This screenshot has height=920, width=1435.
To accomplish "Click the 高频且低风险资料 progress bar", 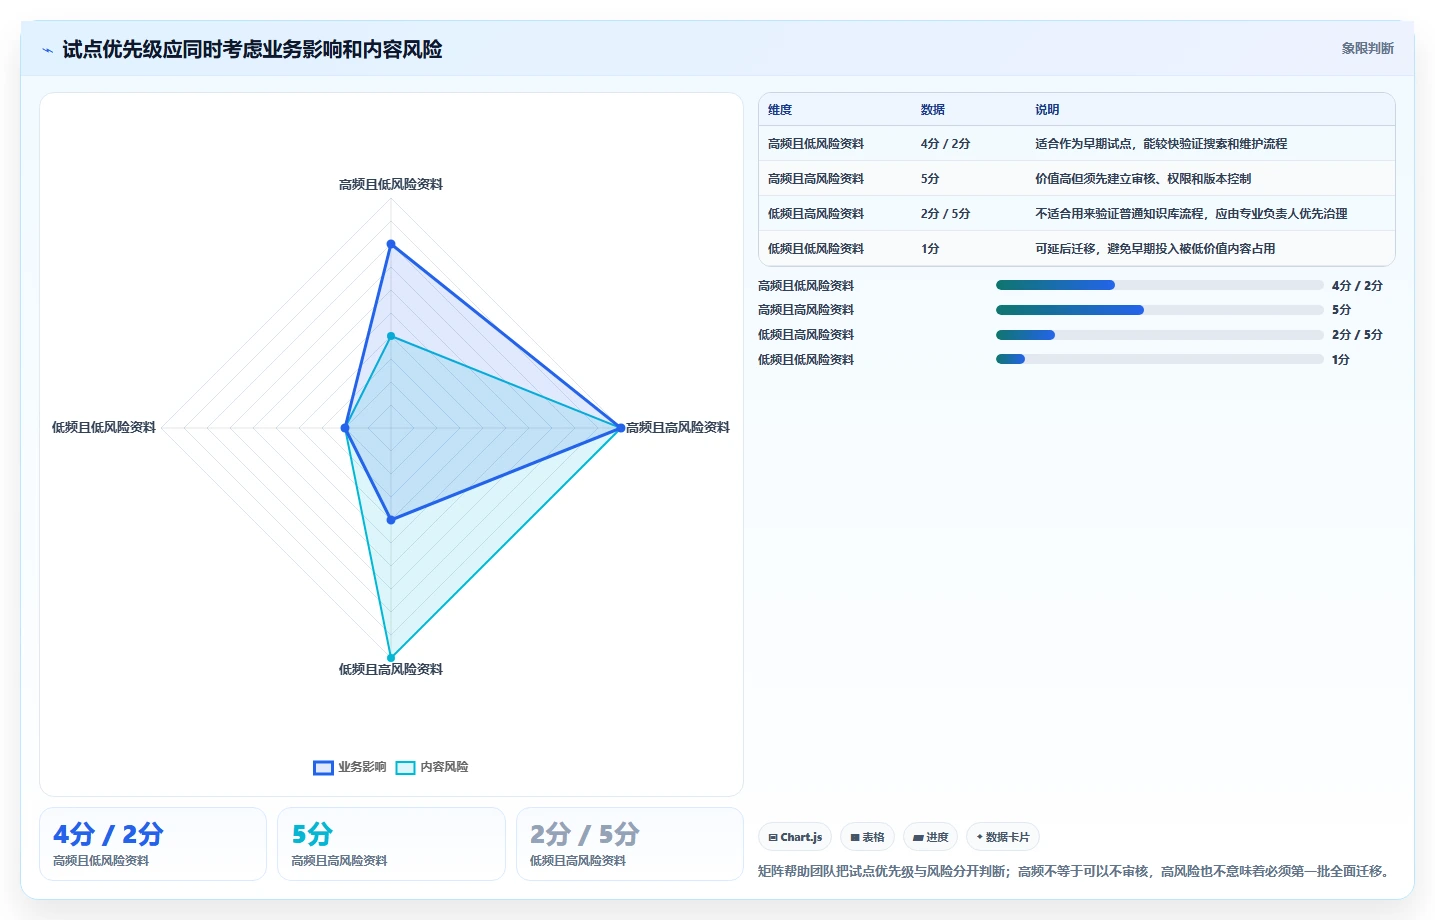I will click(1160, 285).
